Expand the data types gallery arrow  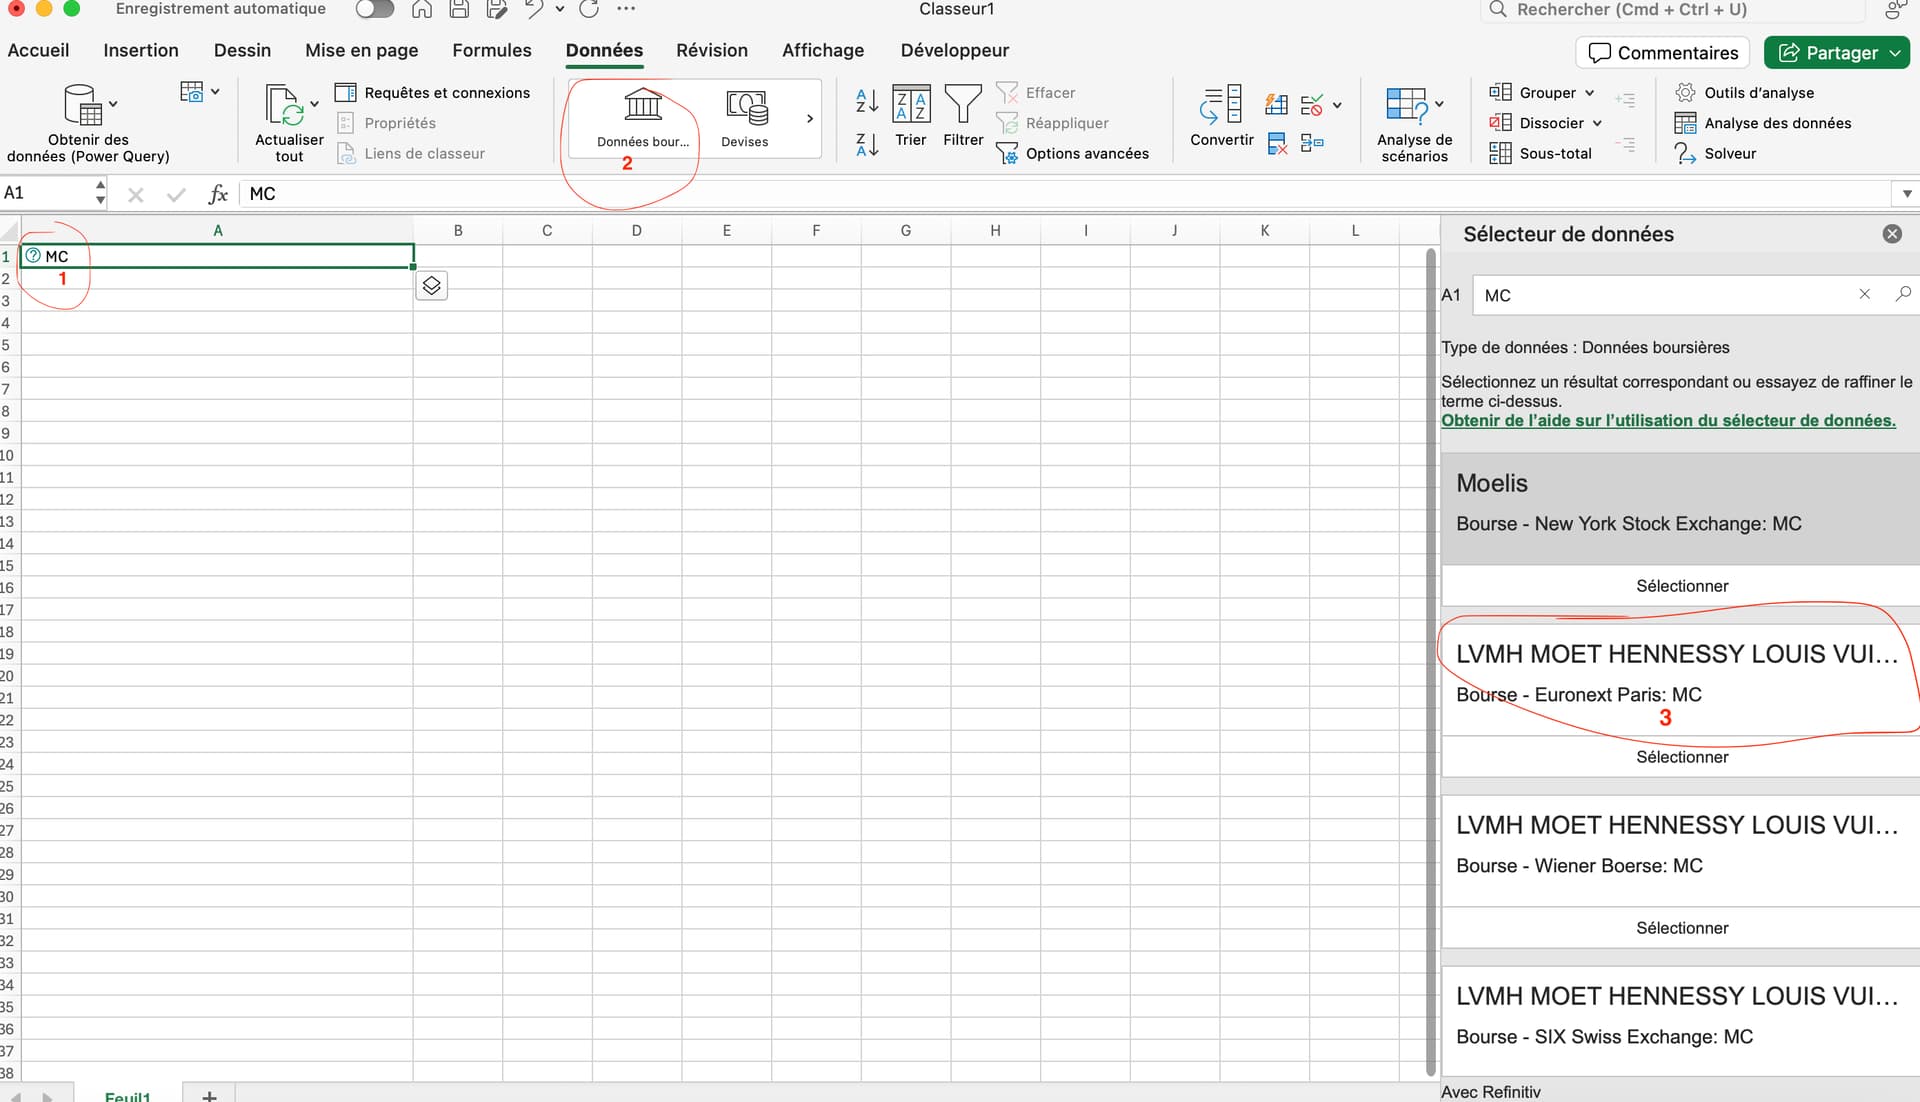pyautogui.click(x=810, y=119)
